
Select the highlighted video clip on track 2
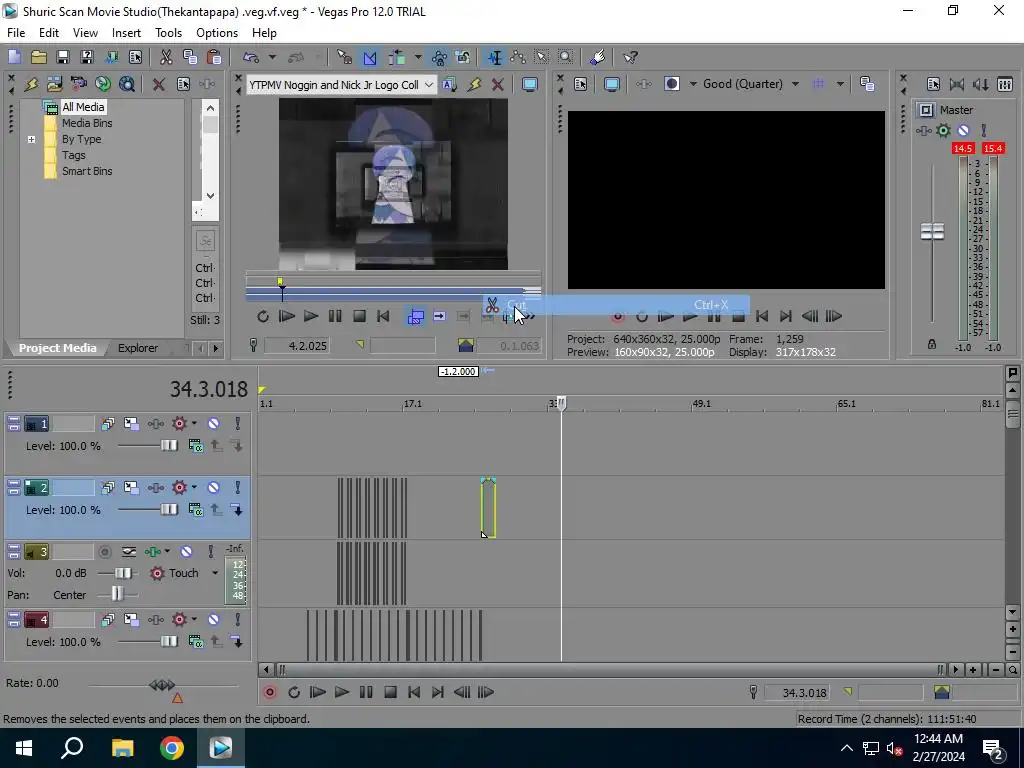point(488,508)
